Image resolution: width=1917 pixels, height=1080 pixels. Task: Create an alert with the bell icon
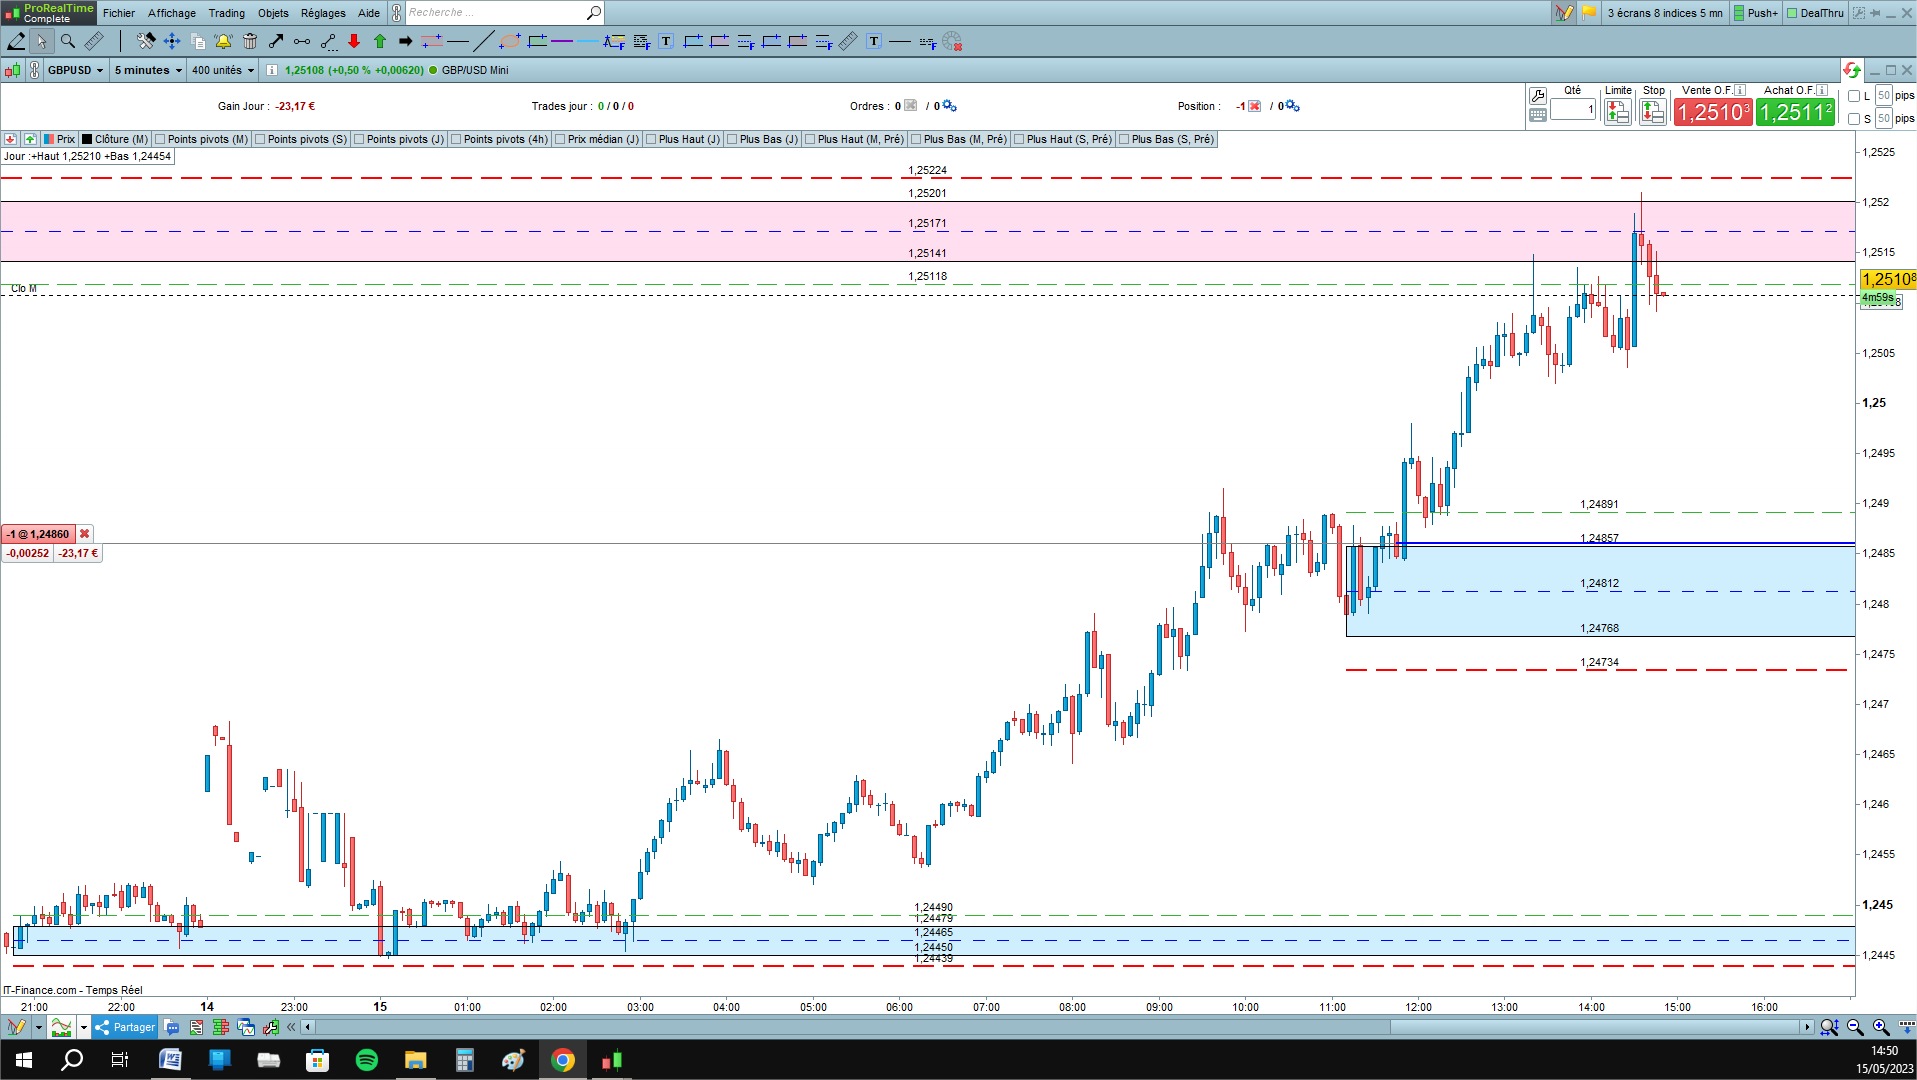pos(223,41)
